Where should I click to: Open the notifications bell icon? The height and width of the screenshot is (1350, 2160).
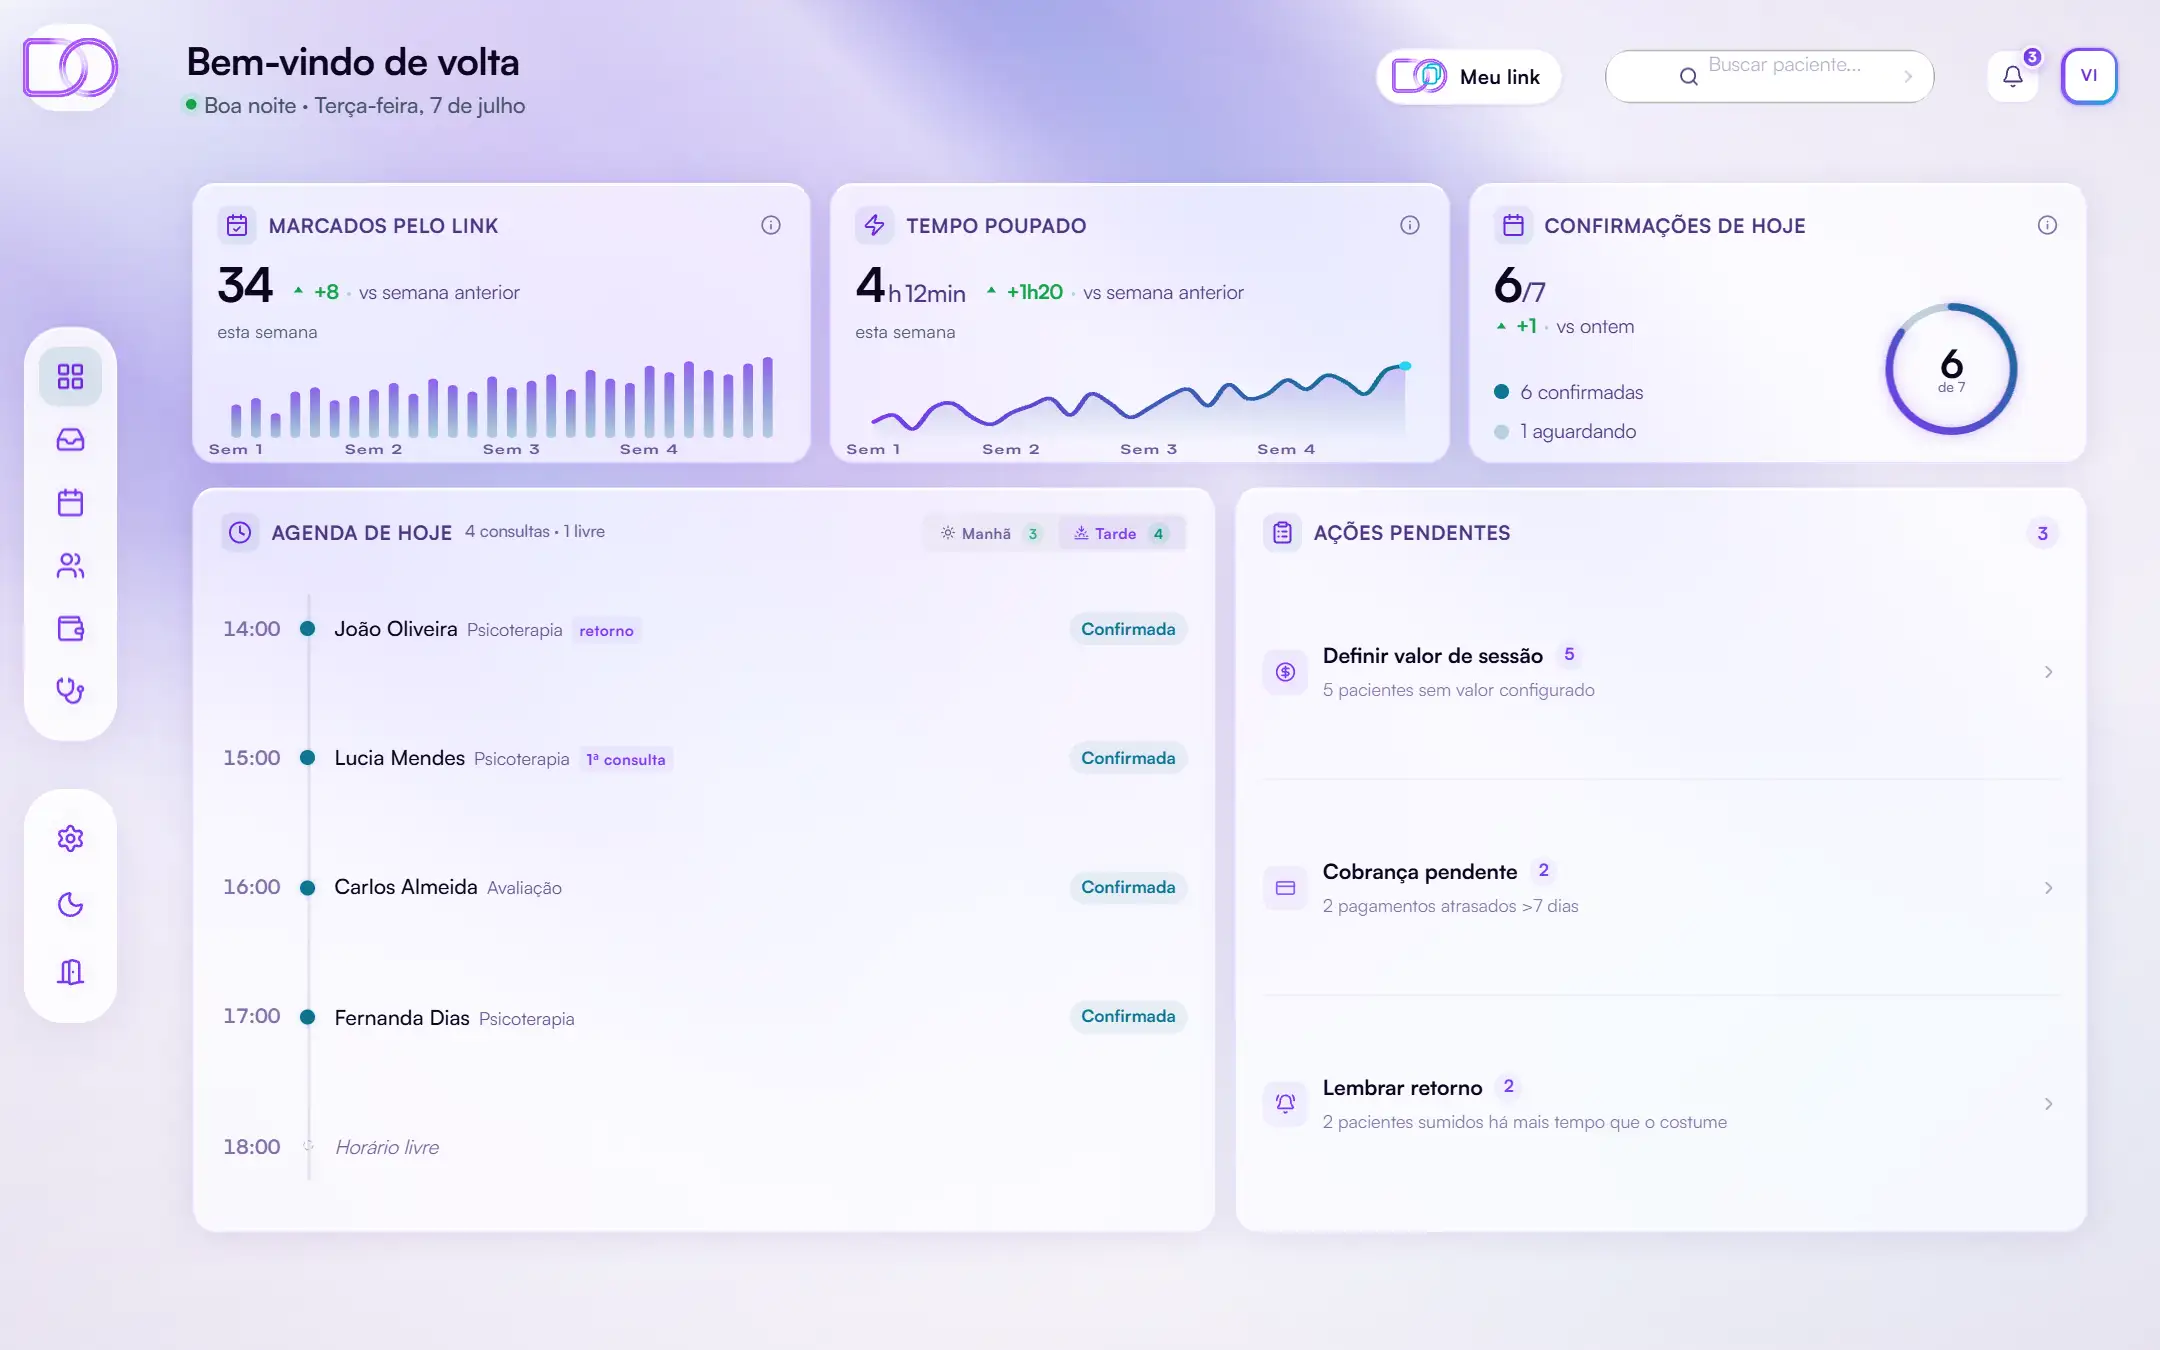click(x=2013, y=76)
